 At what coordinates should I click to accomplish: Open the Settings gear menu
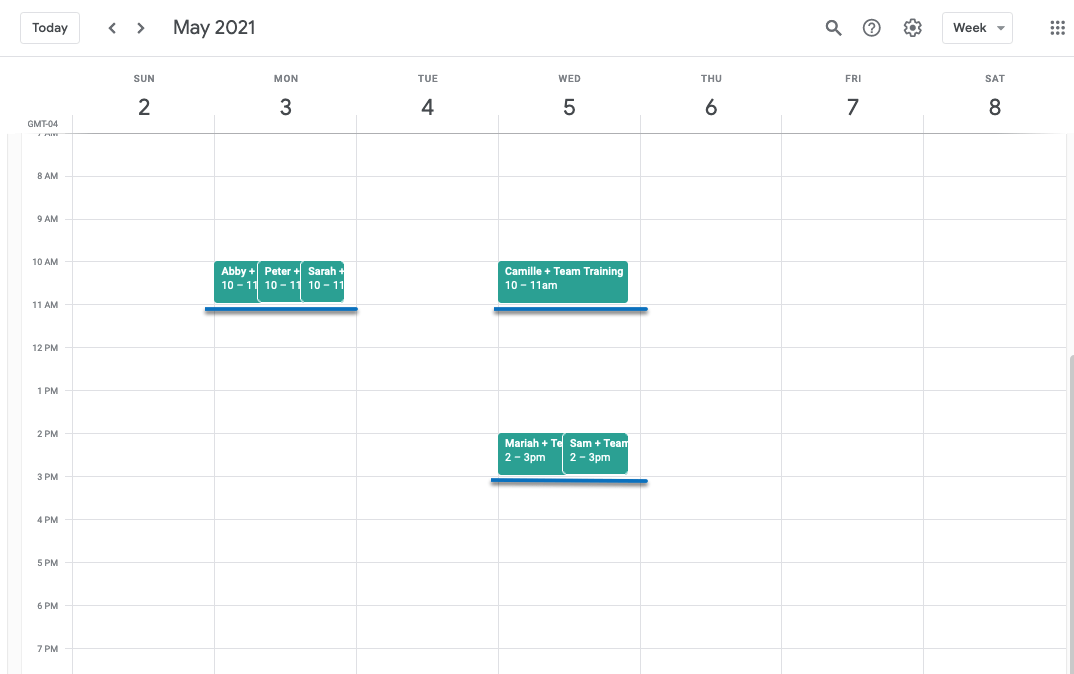pos(912,28)
